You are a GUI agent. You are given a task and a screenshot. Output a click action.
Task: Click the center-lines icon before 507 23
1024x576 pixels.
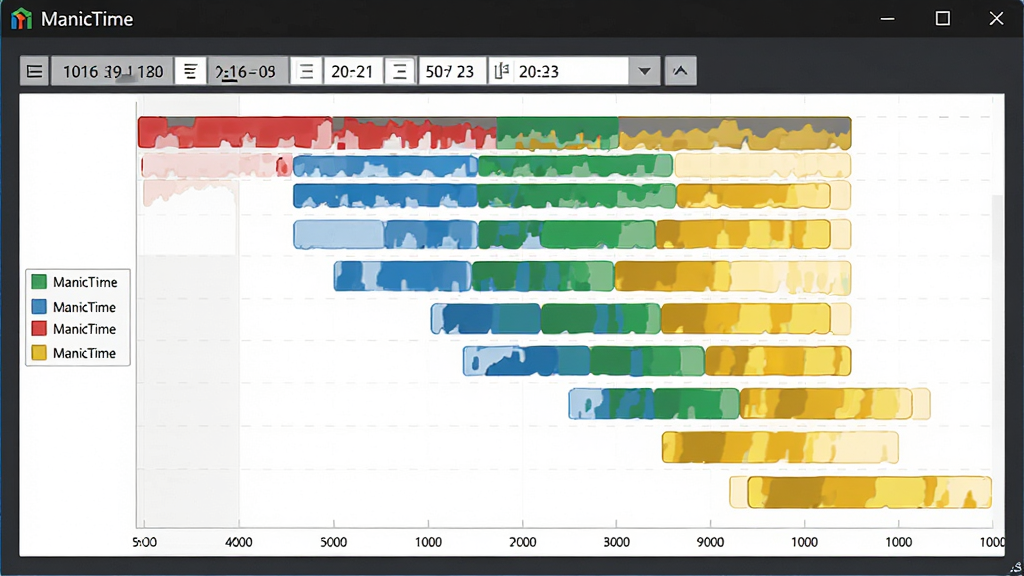(400, 71)
